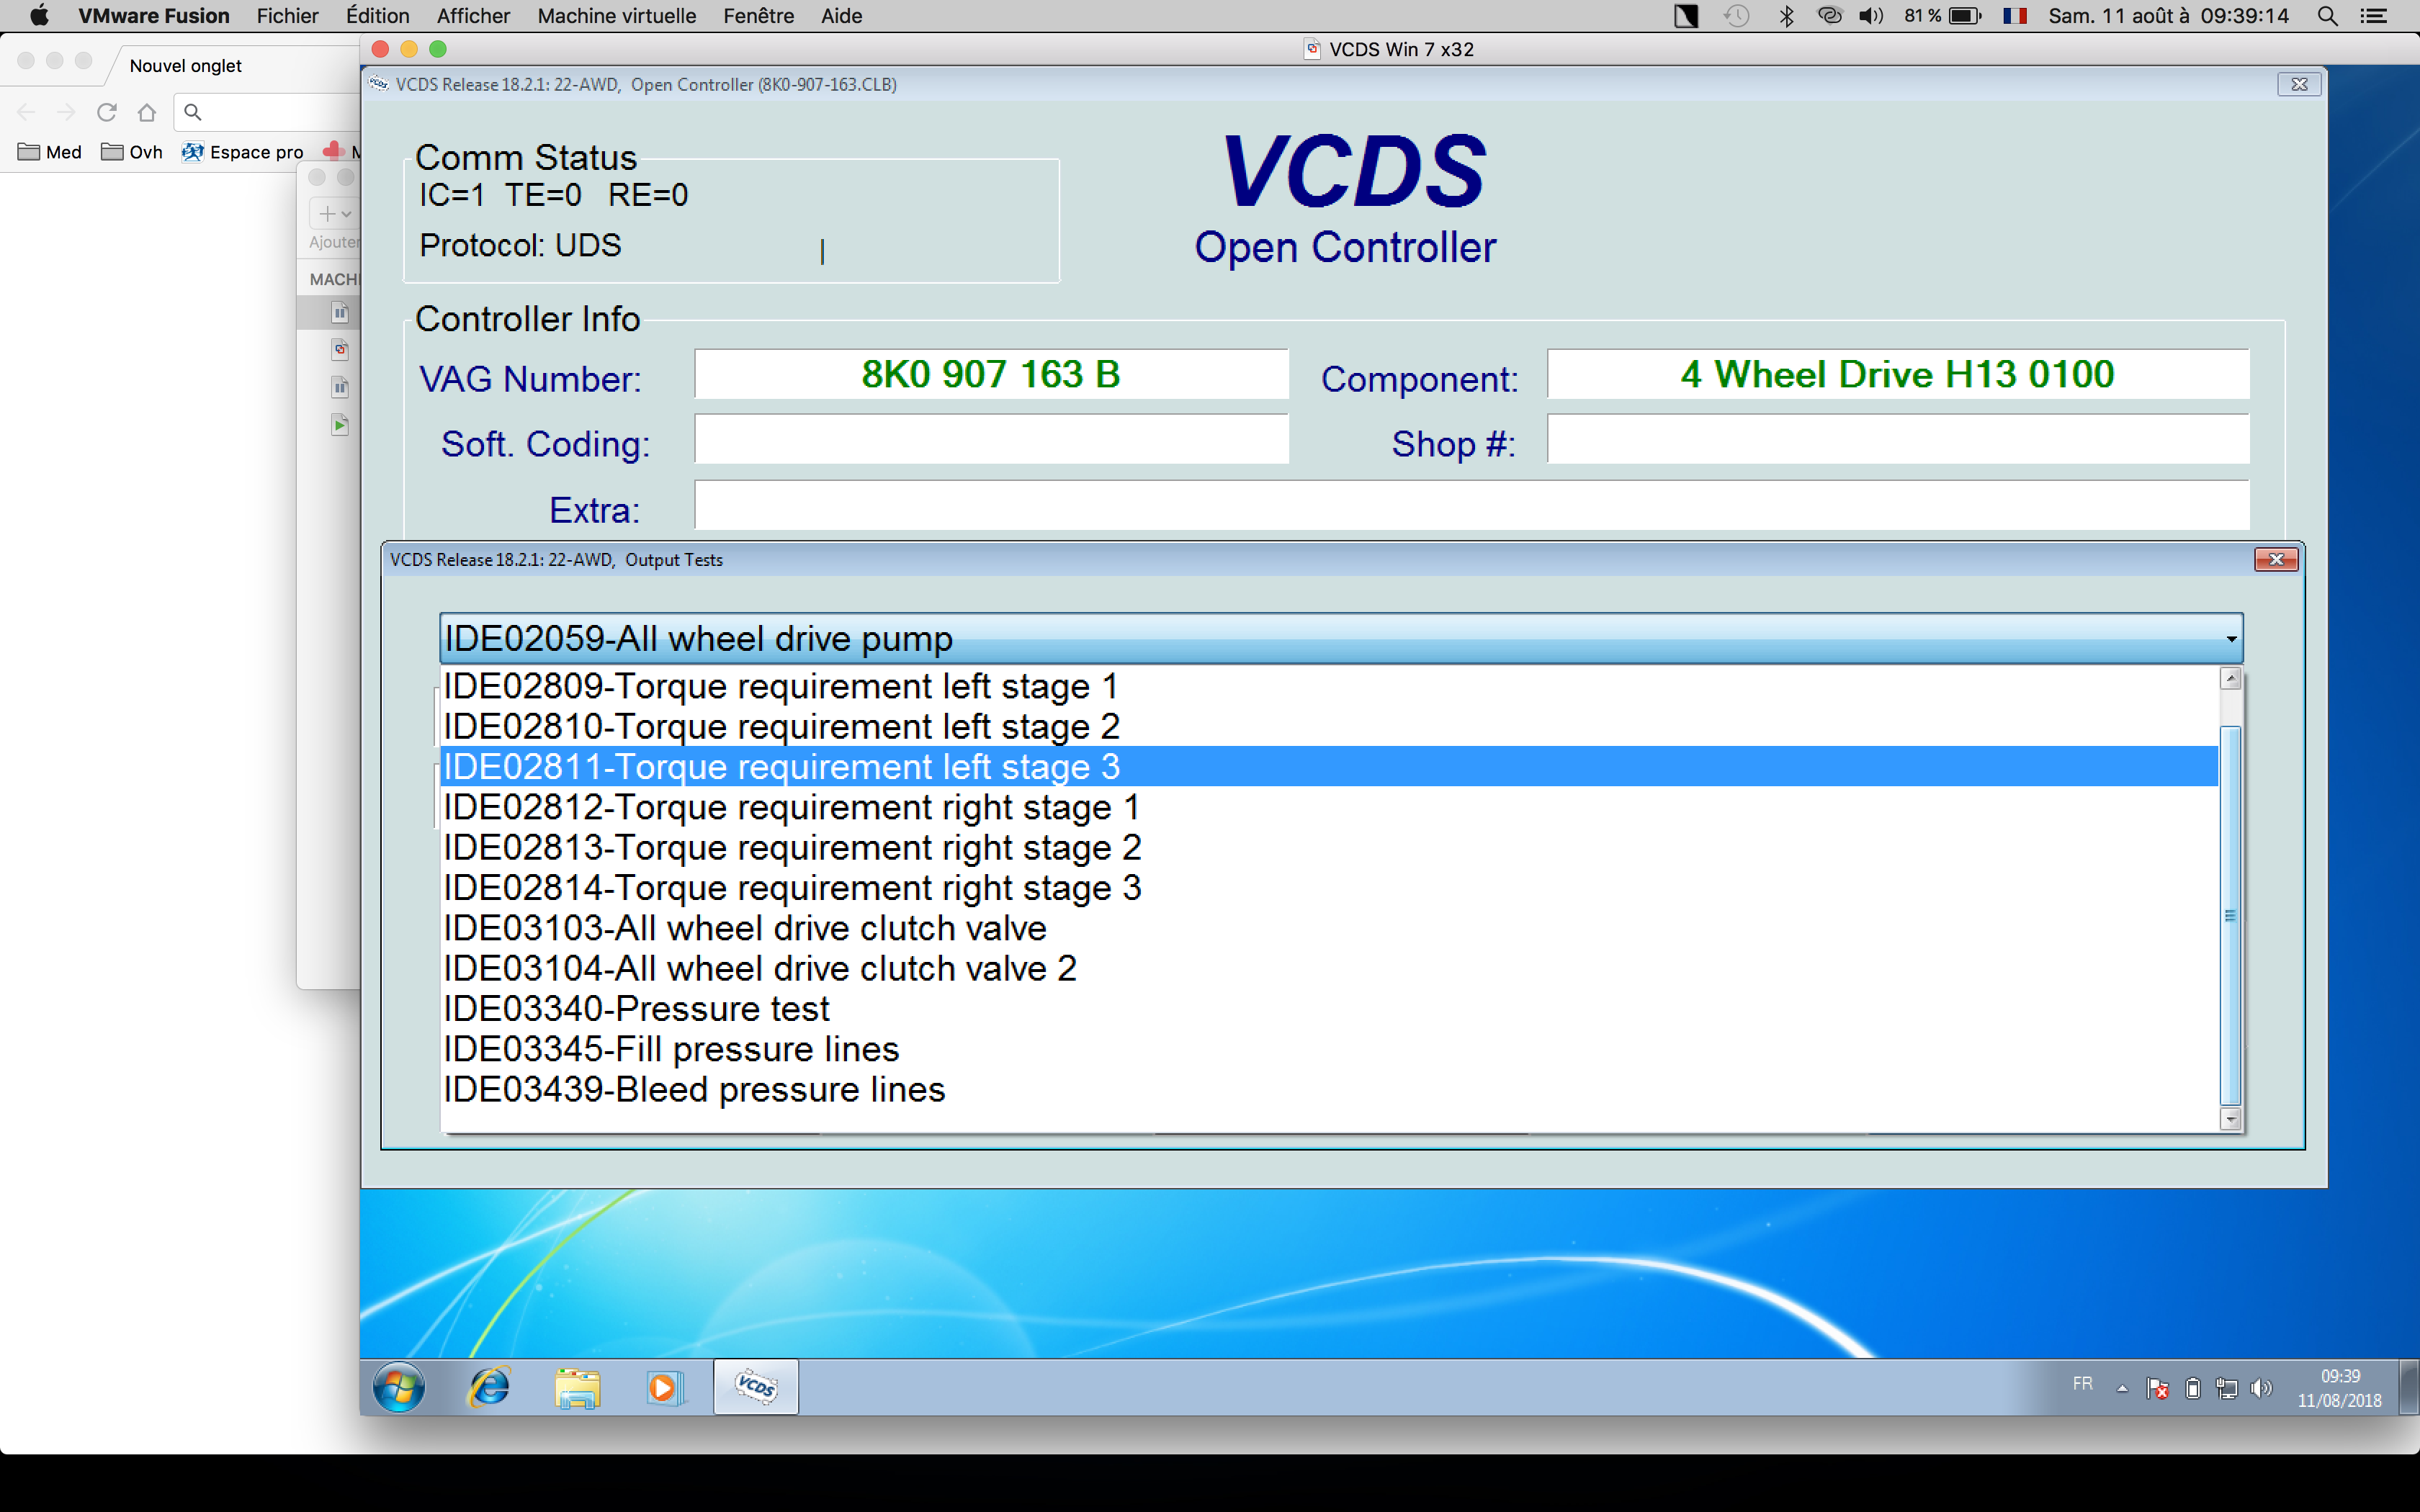Click the Component field
The height and width of the screenshot is (1512, 2420).
pyautogui.click(x=1897, y=374)
